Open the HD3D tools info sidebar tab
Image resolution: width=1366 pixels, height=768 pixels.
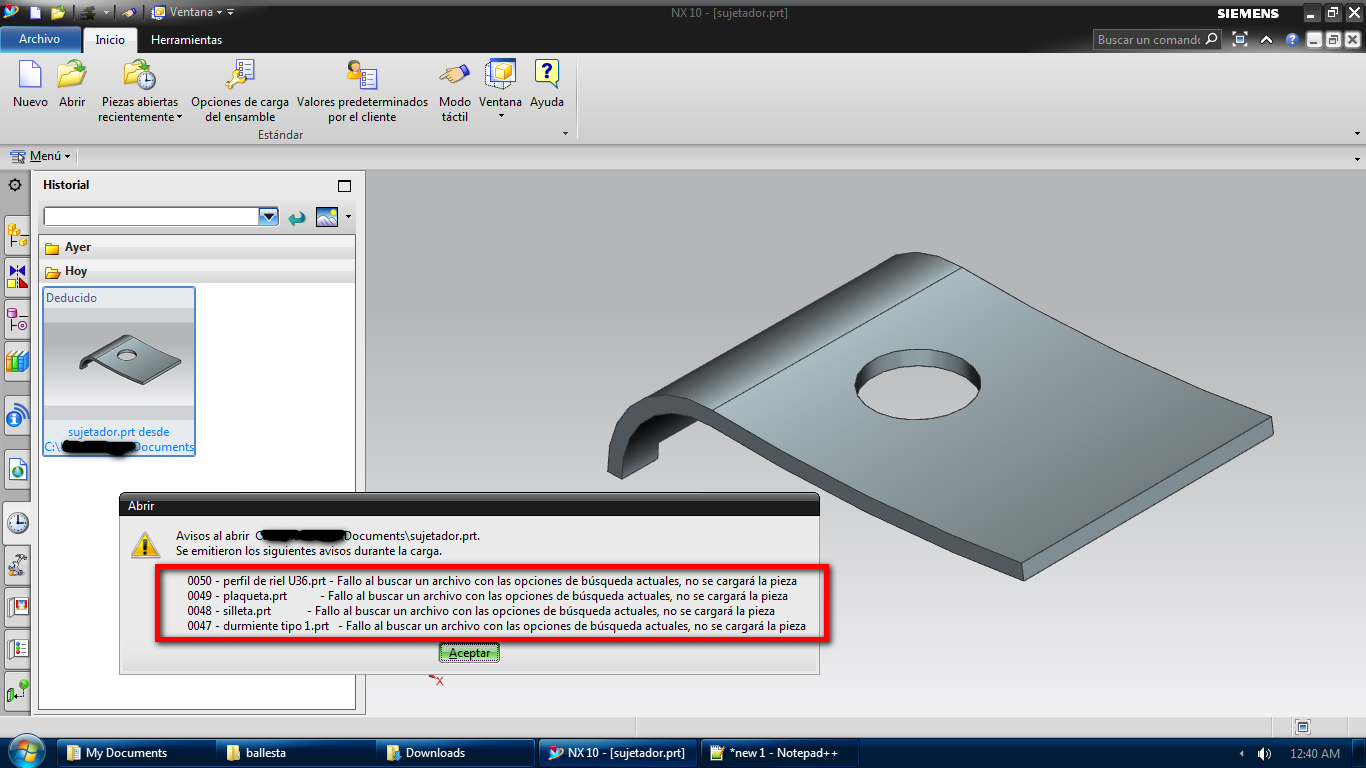(x=17, y=416)
